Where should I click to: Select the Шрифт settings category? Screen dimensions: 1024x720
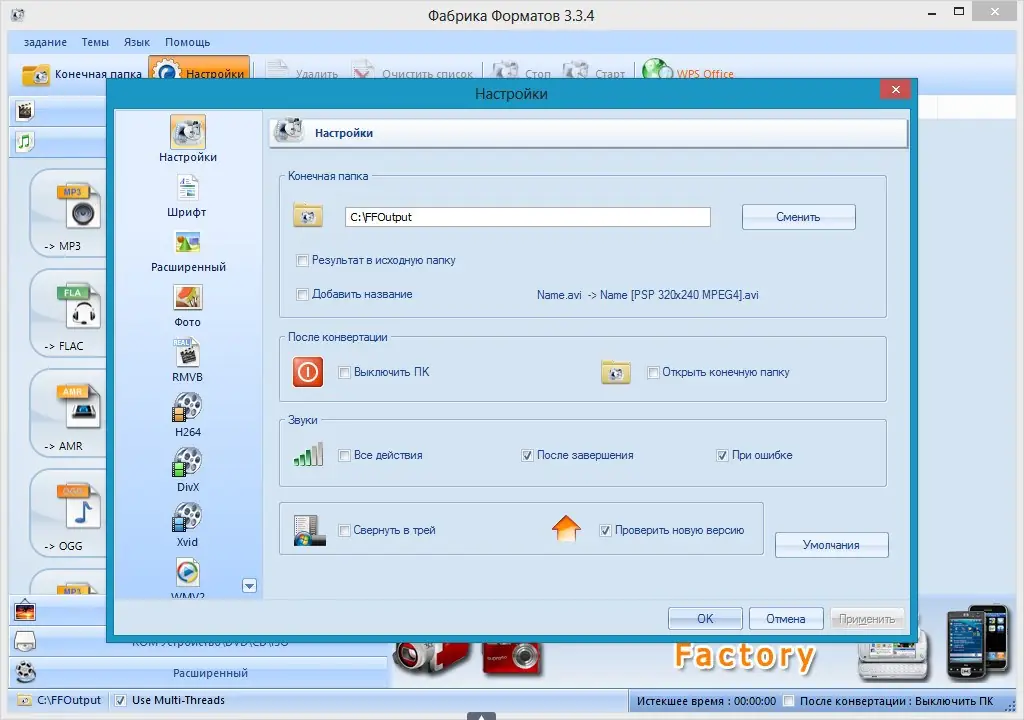click(187, 196)
